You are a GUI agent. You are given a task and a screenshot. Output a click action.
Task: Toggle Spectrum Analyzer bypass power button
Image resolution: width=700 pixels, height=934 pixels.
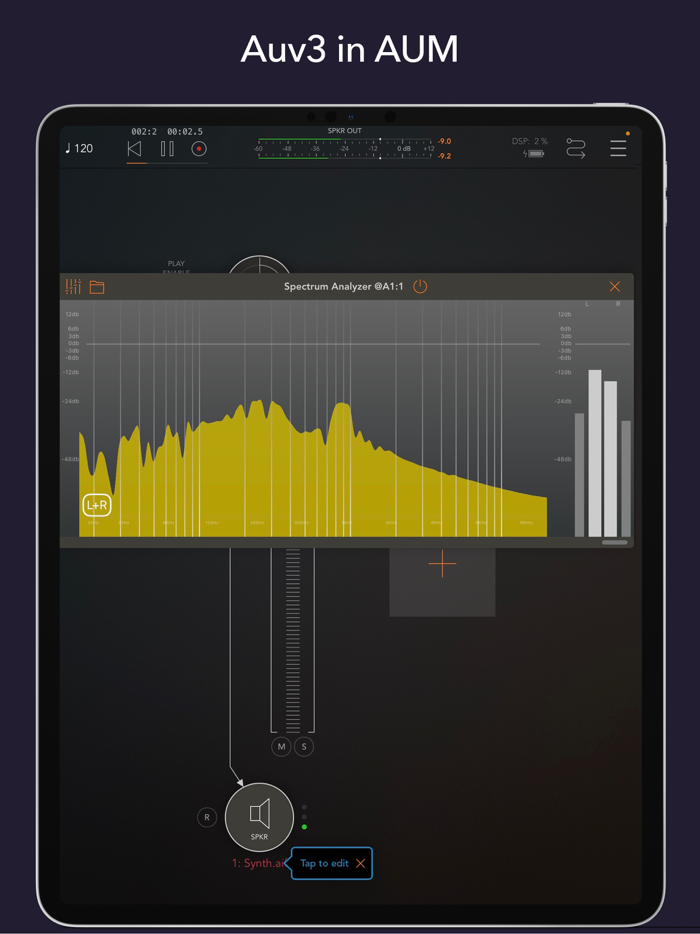420,287
